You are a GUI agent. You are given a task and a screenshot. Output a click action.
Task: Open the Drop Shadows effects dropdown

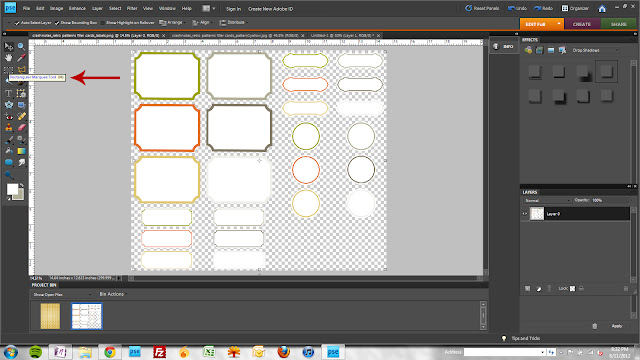[x=596, y=50]
